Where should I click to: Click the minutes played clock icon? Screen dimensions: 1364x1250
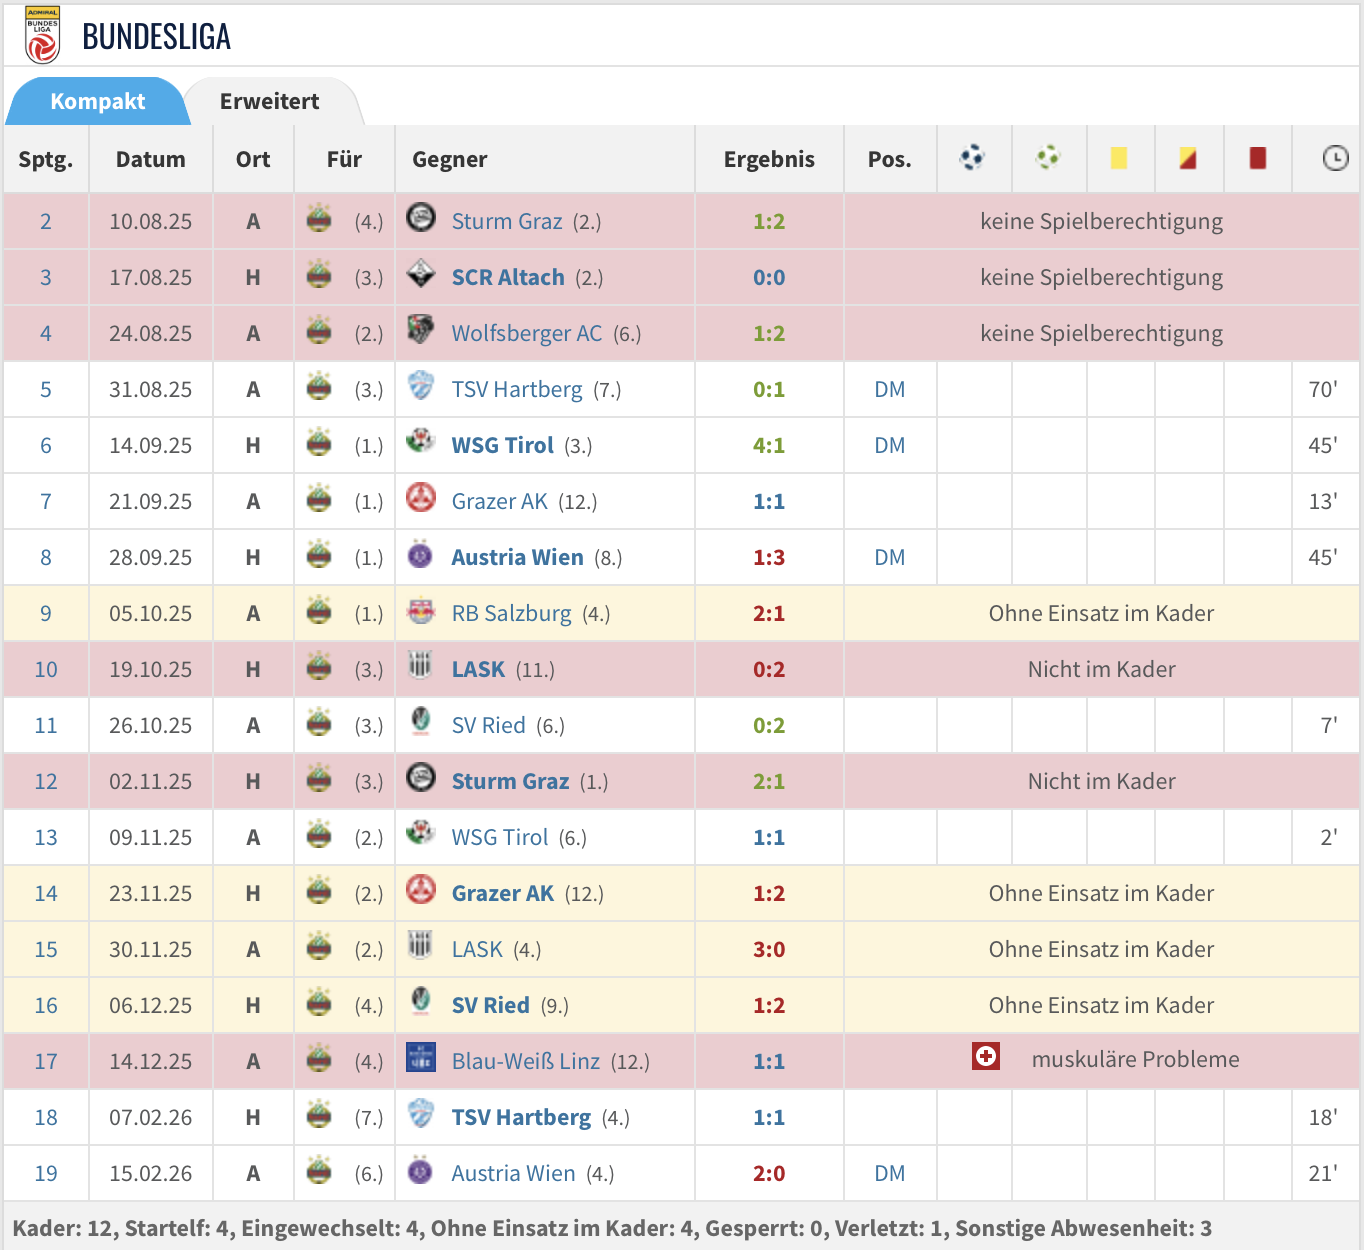[x=1335, y=158]
